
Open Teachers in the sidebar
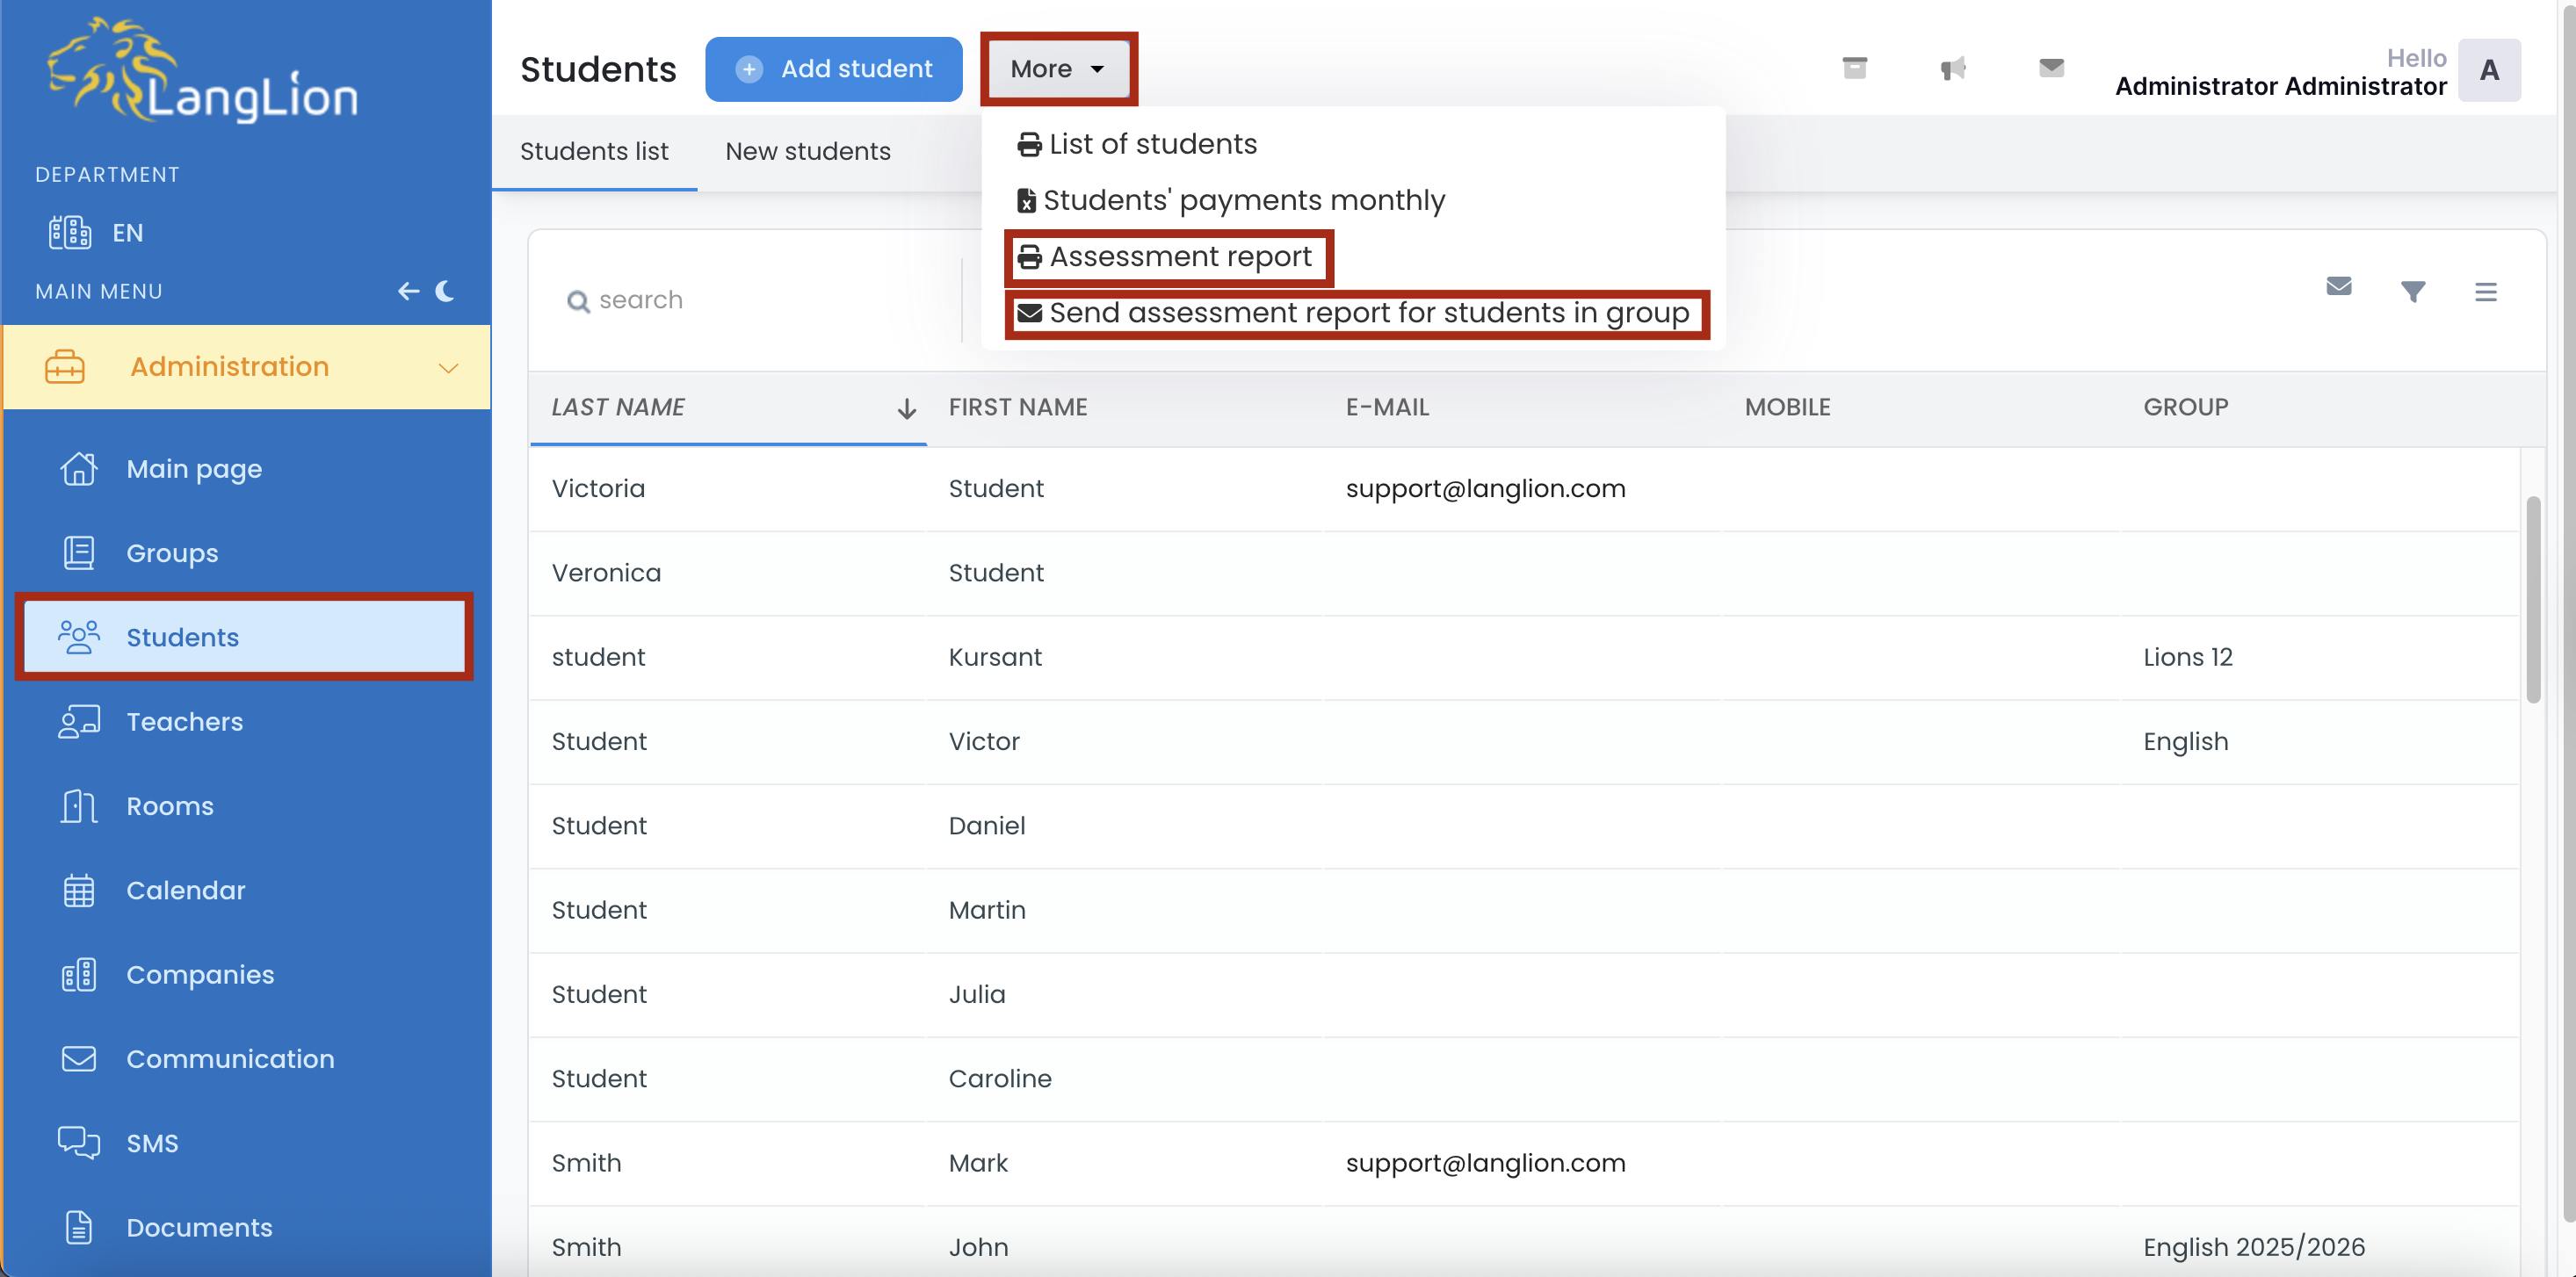tap(184, 721)
